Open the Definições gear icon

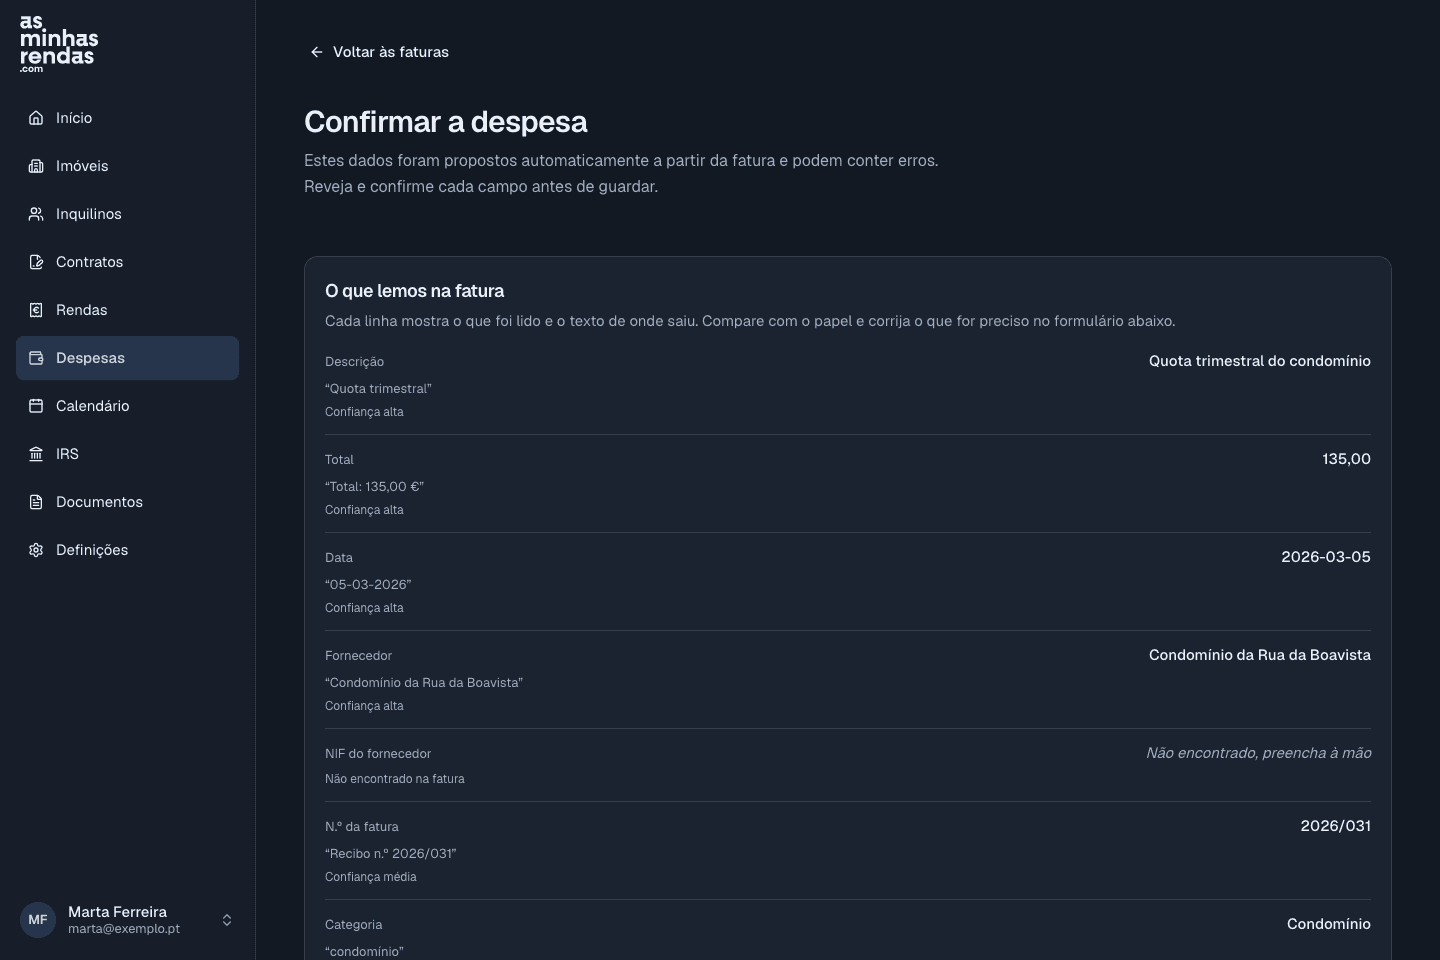tap(36, 550)
